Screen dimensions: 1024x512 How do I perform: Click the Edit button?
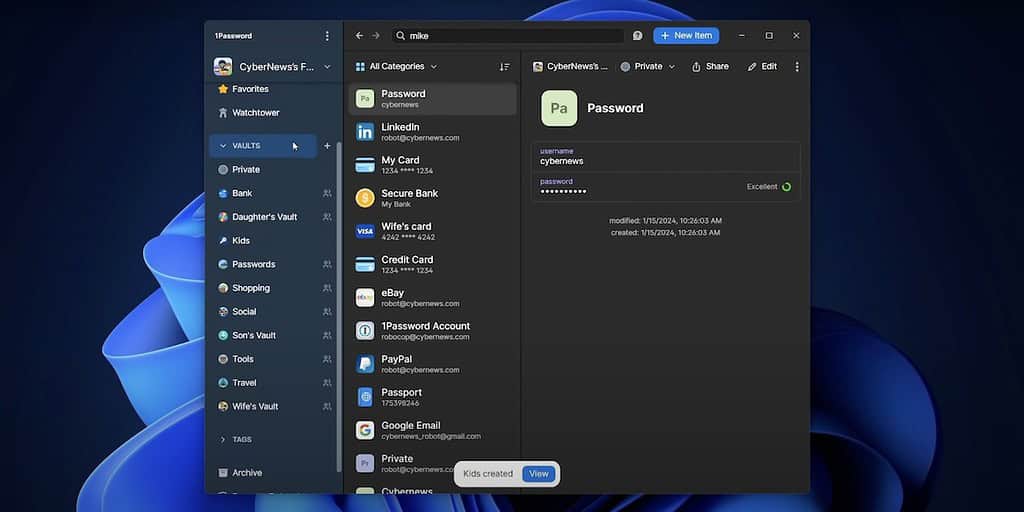(x=762, y=67)
